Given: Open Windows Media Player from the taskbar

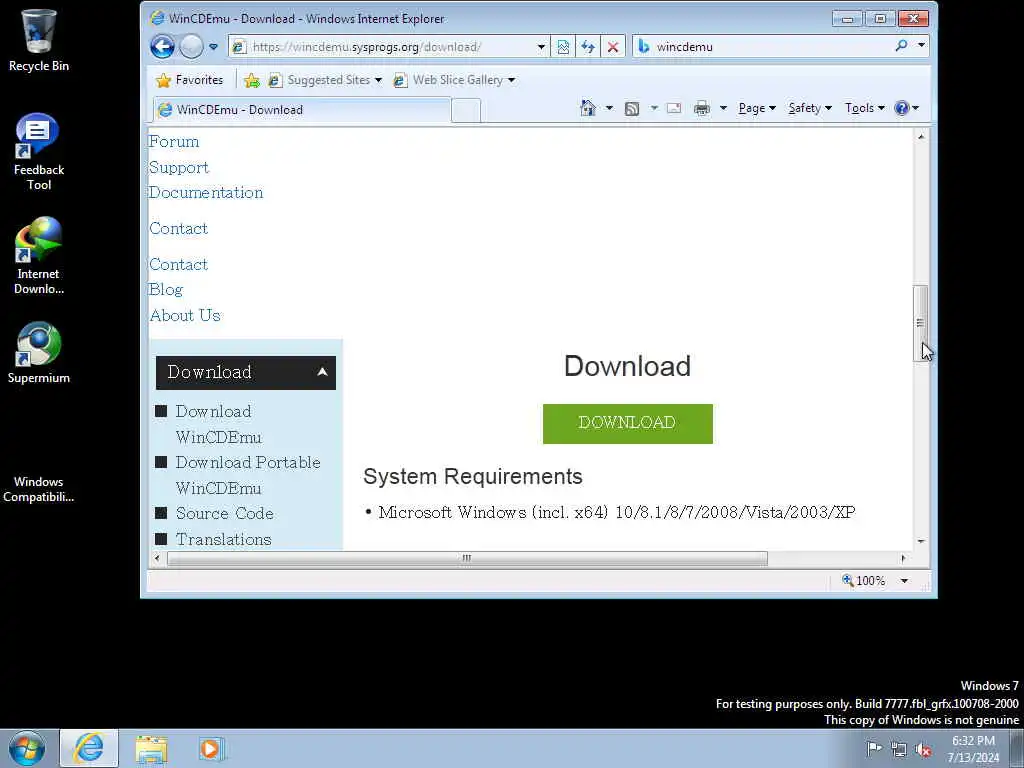Looking at the screenshot, I should tap(212, 749).
